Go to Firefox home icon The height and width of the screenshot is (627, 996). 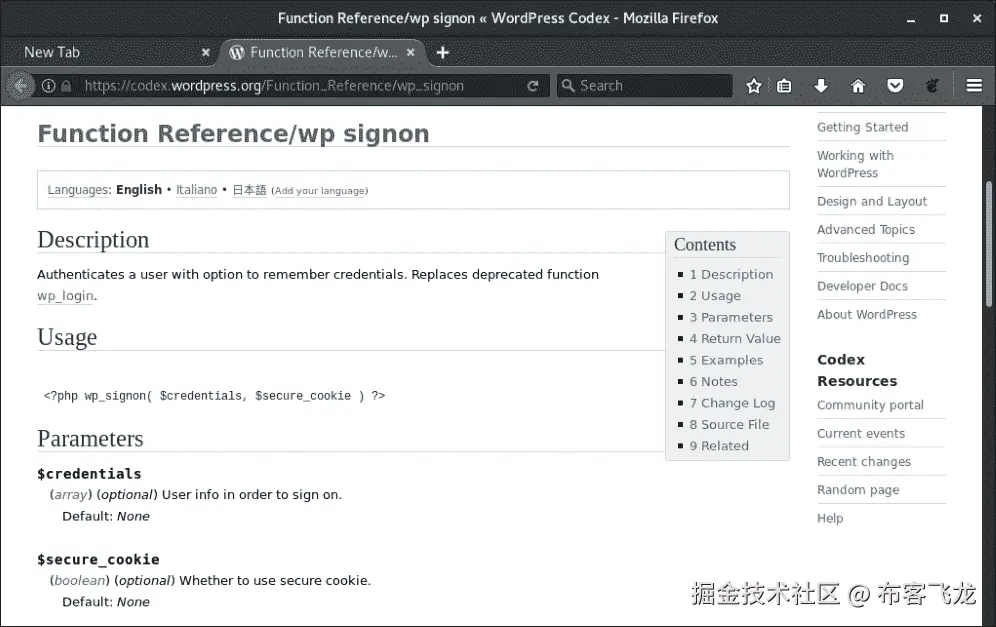(x=858, y=86)
